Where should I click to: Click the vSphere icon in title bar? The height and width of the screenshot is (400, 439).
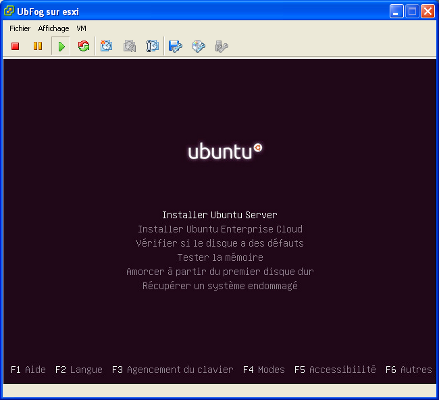9,11
